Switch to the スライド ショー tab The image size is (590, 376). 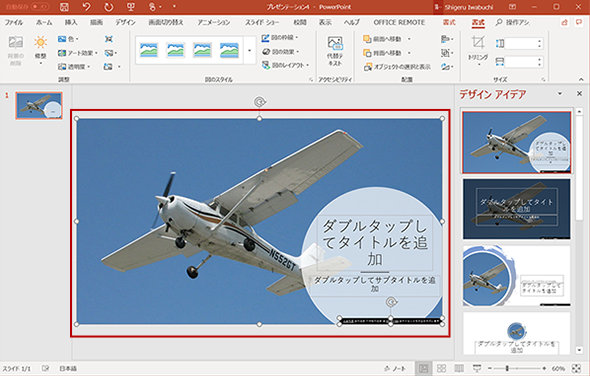point(262,23)
